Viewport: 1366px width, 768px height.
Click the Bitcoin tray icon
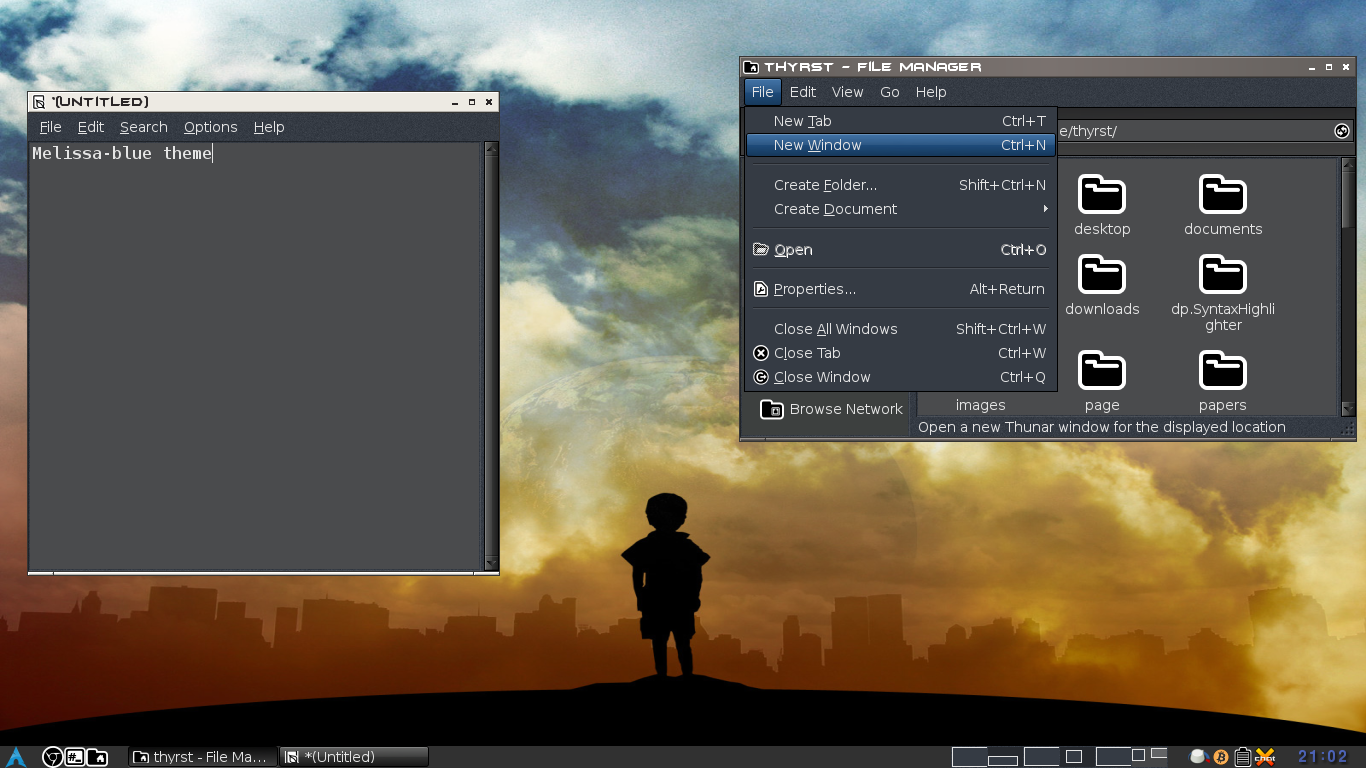click(1220, 757)
